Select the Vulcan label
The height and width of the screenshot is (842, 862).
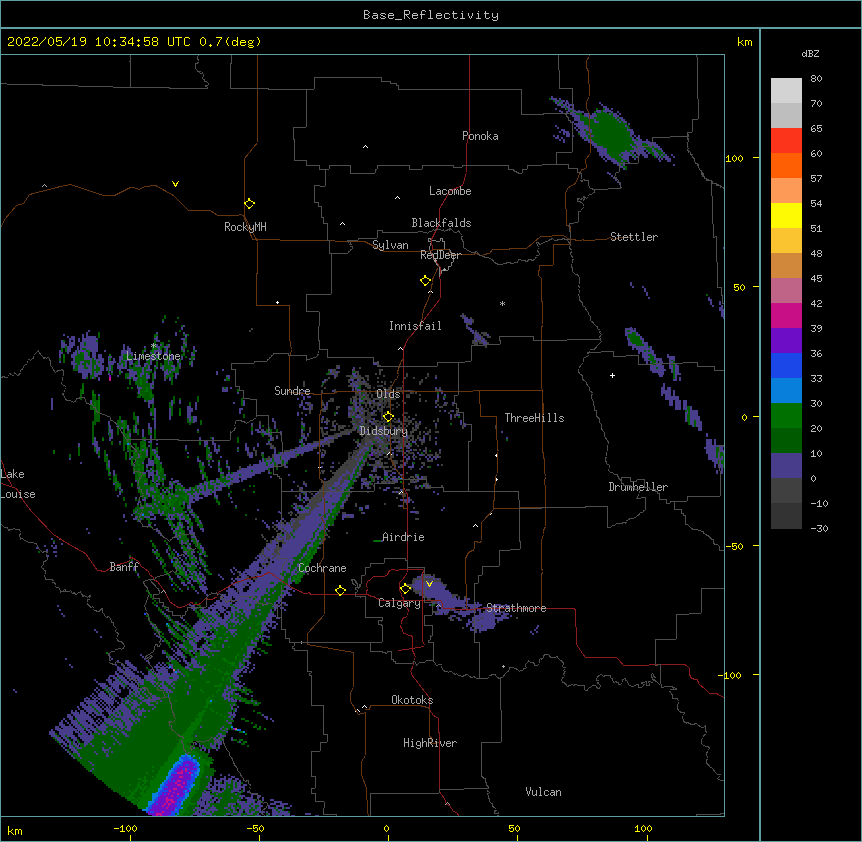543,792
